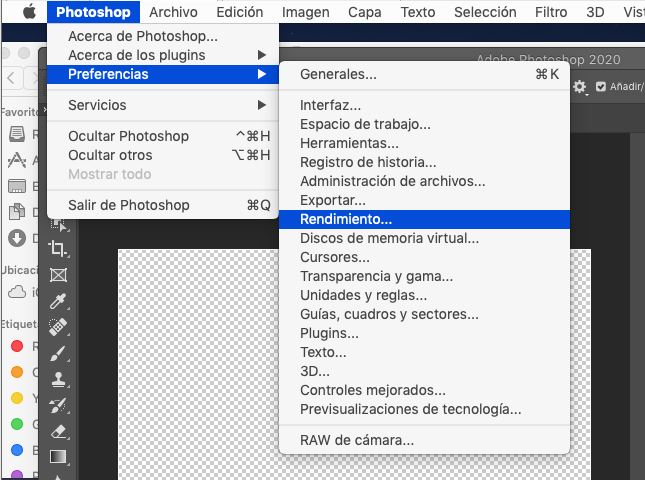The width and height of the screenshot is (645, 480).
Task: Pick the Eyedropper tool
Action: click(57, 300)
